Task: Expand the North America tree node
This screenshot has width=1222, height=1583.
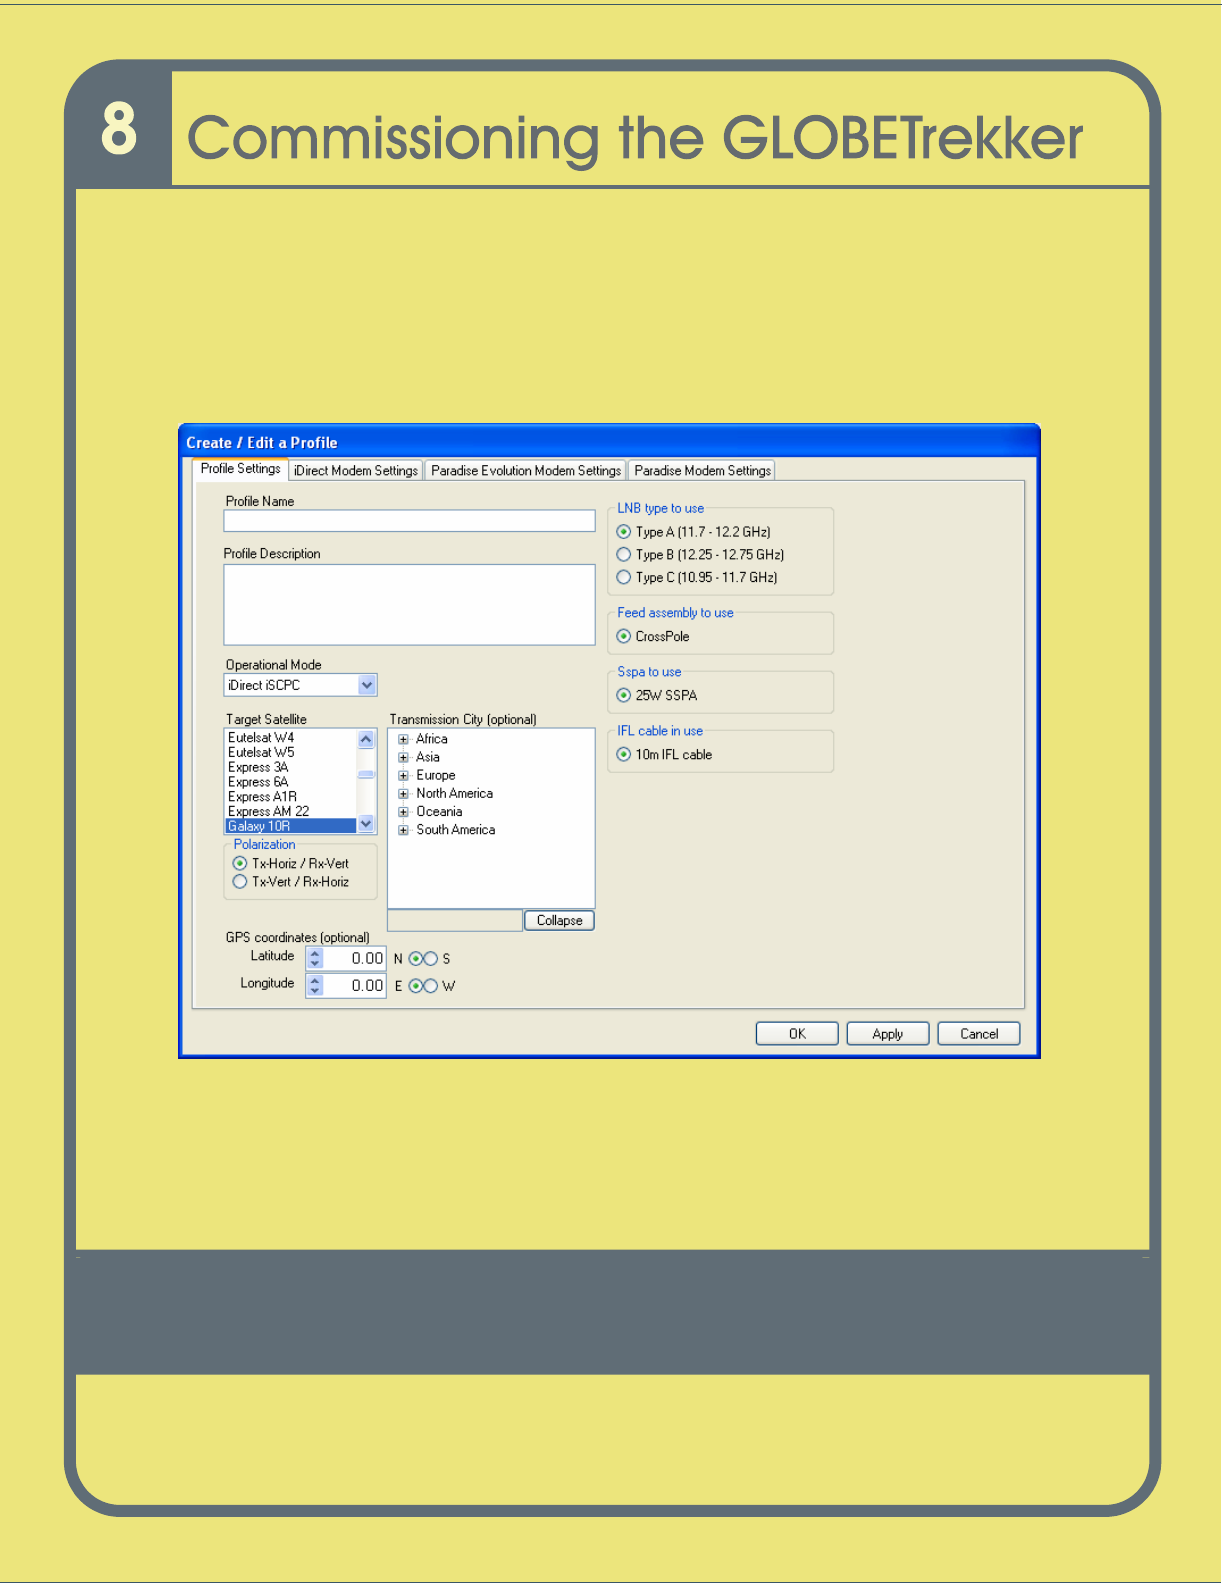Action: click(x=404, y=794)
